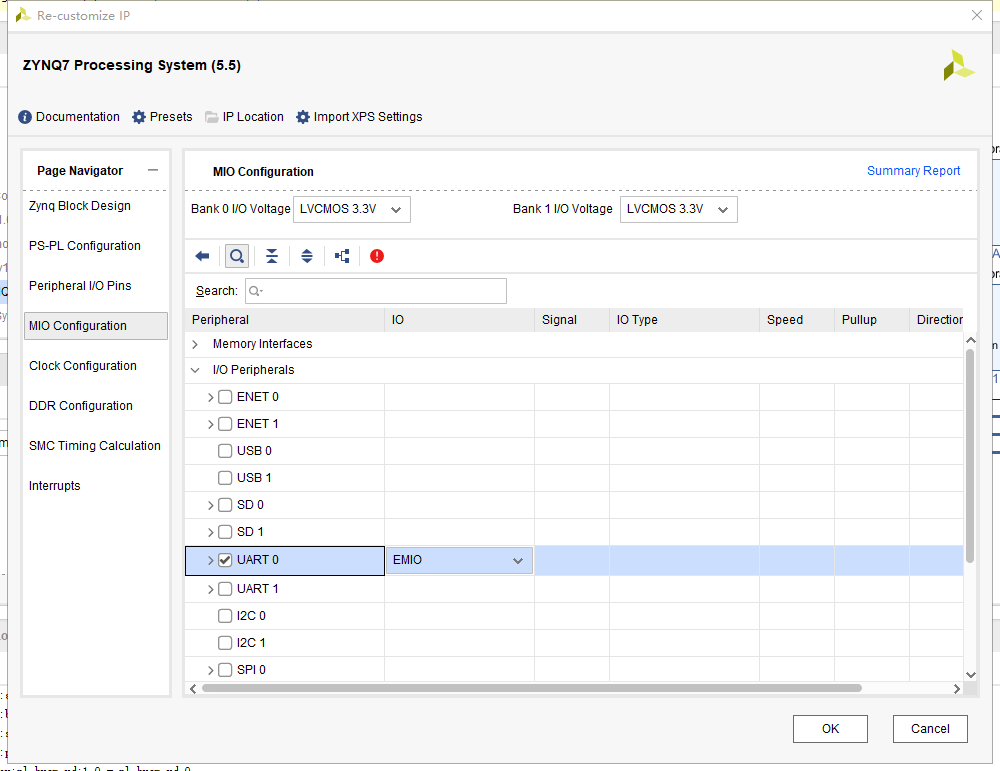Click the red error alert icon
Image resolution: width=1000 pixels, height=771 pixels.
(377, 256)
